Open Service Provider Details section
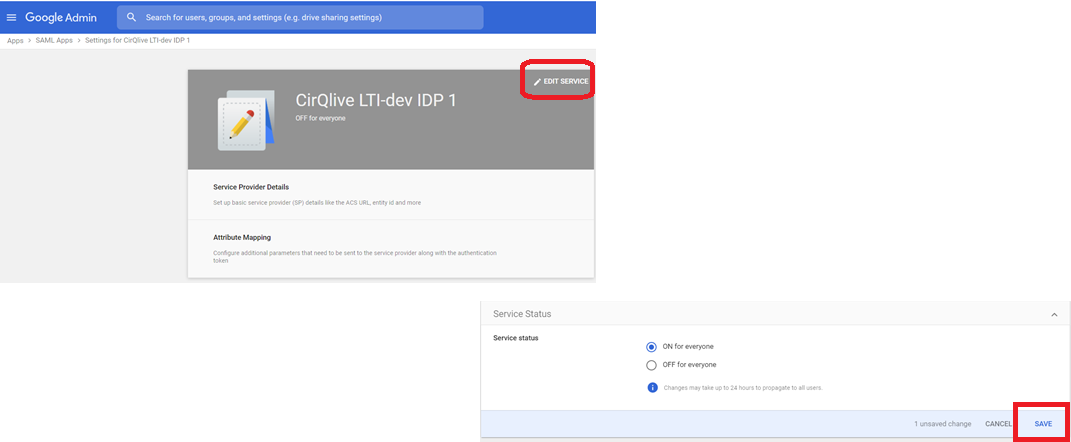 tap(390, 195)
